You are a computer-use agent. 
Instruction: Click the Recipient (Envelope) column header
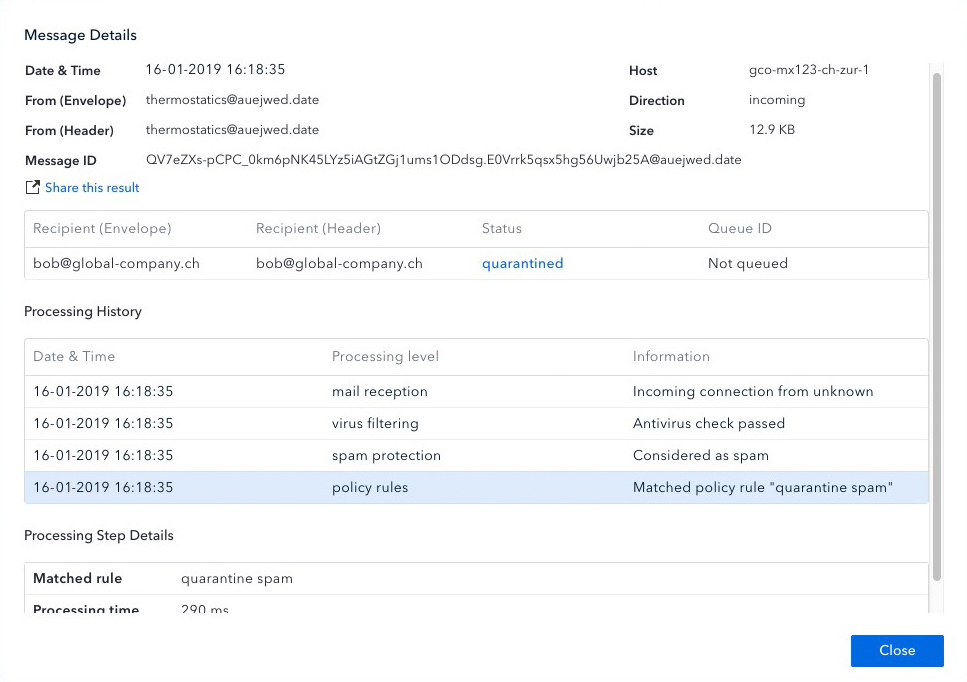102,229
